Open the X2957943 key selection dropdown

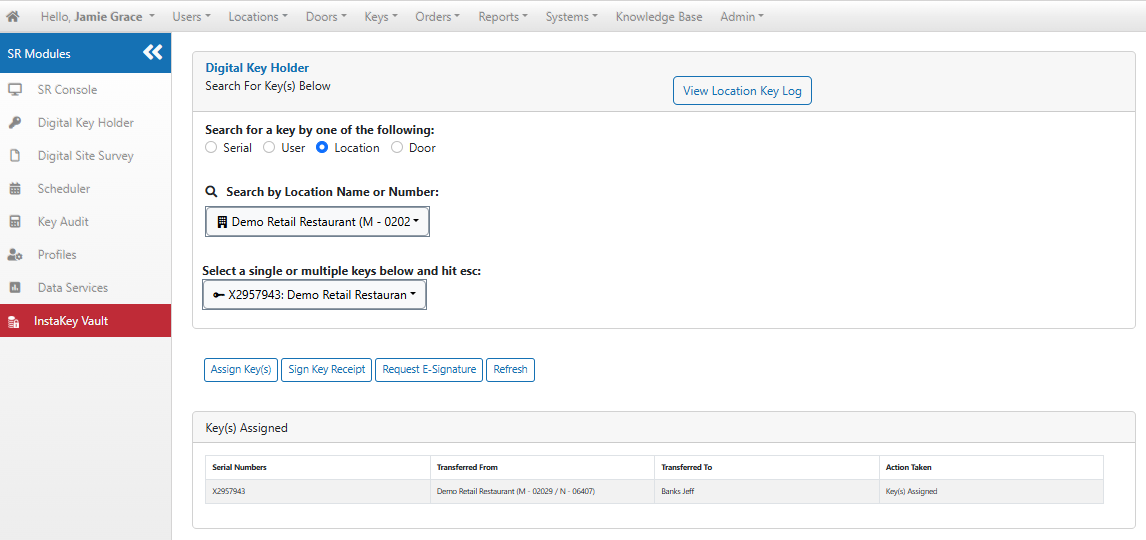(314, 295)
